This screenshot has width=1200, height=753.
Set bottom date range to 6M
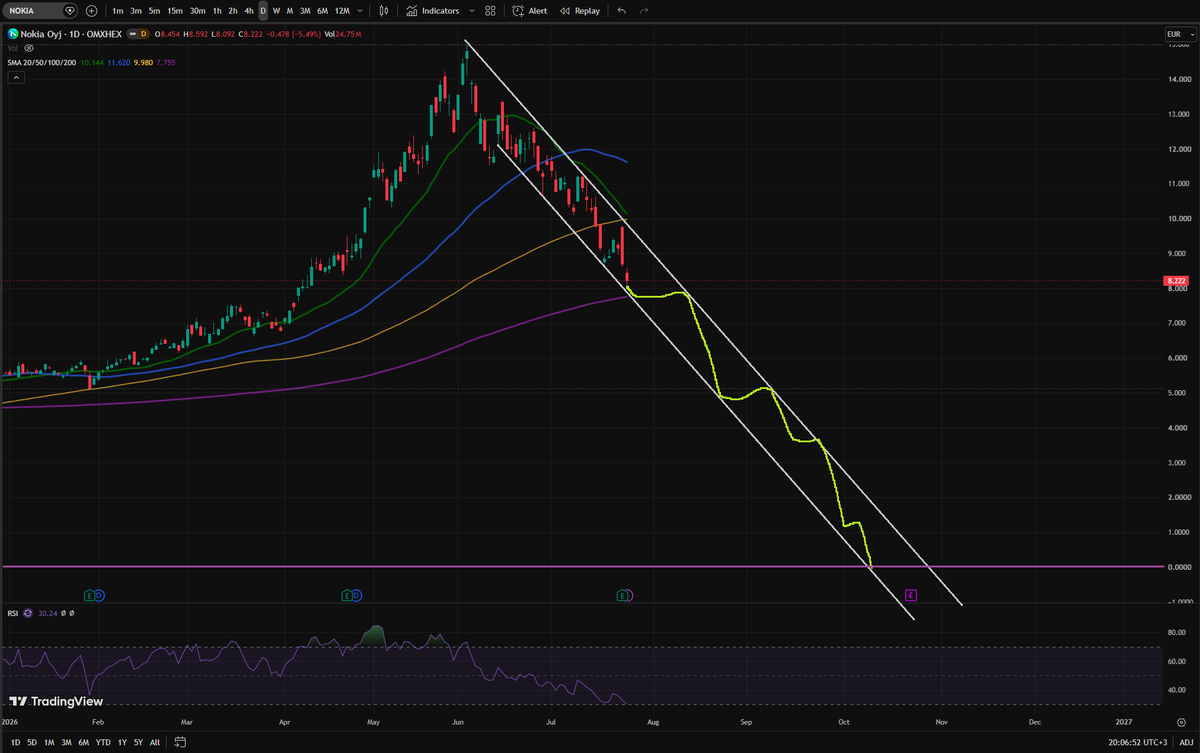pos(83,742)
